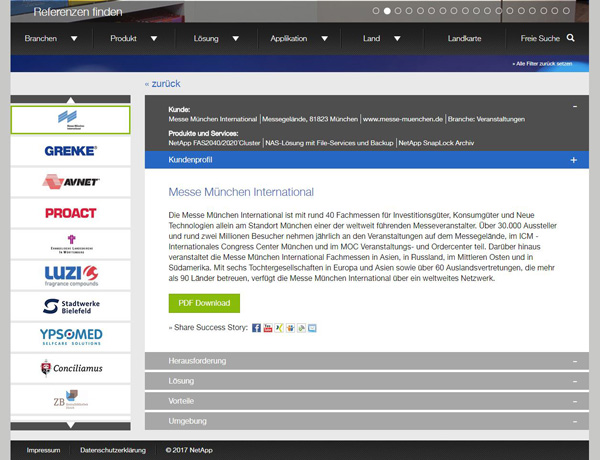This screenshot has height=460, width=600.
Task: Expand the Umgebung section
Action: (367, 421)
